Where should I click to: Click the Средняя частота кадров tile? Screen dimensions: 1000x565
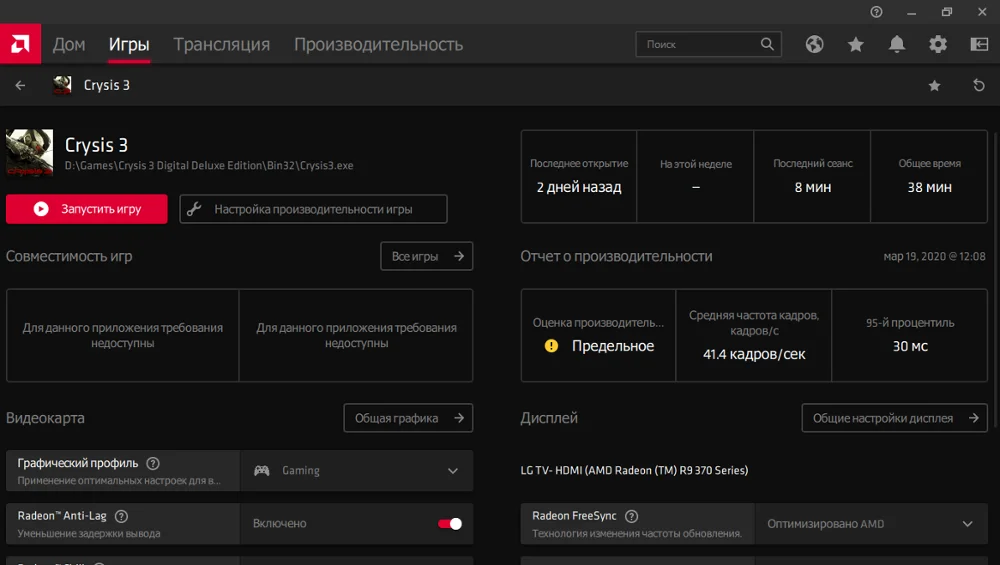754,335
